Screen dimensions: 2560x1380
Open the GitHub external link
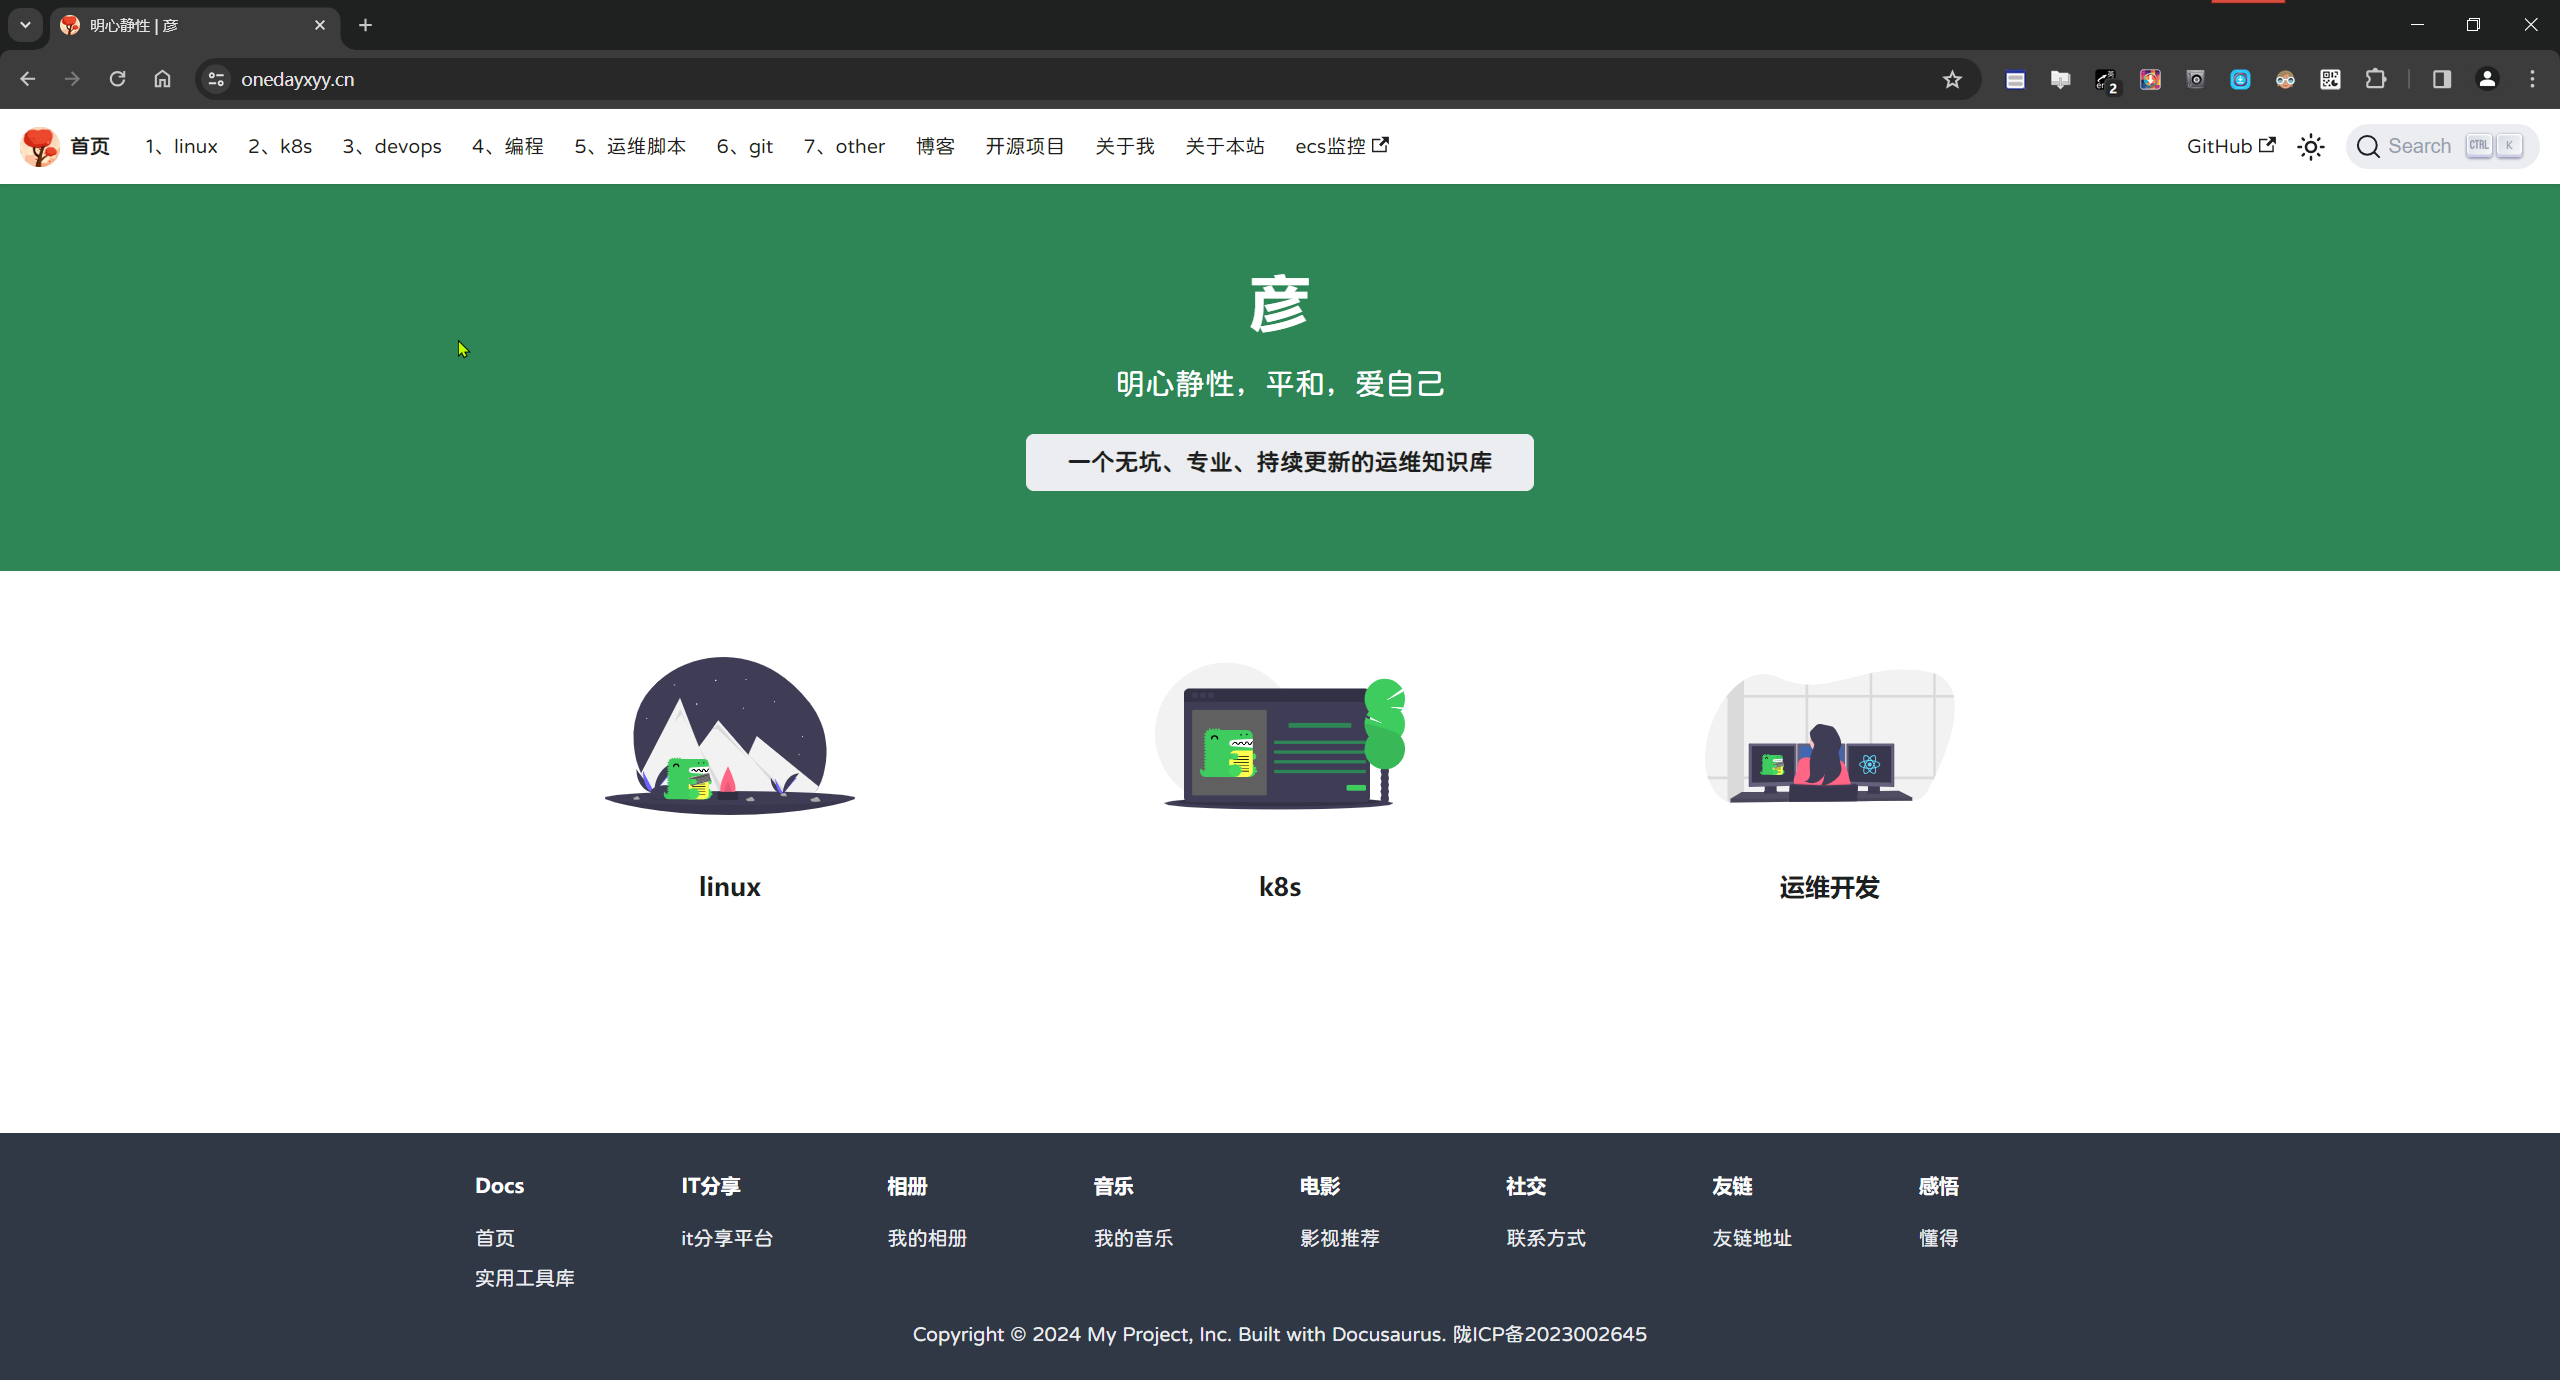coord(2230,147)
